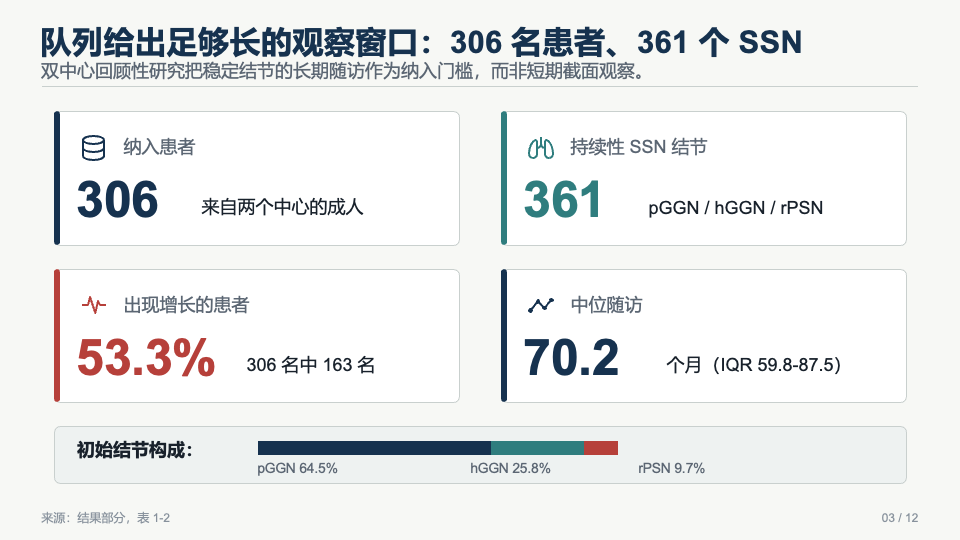
Task: Click the text pGGN / hGGN / rPSN
Action: pos(735,208)
